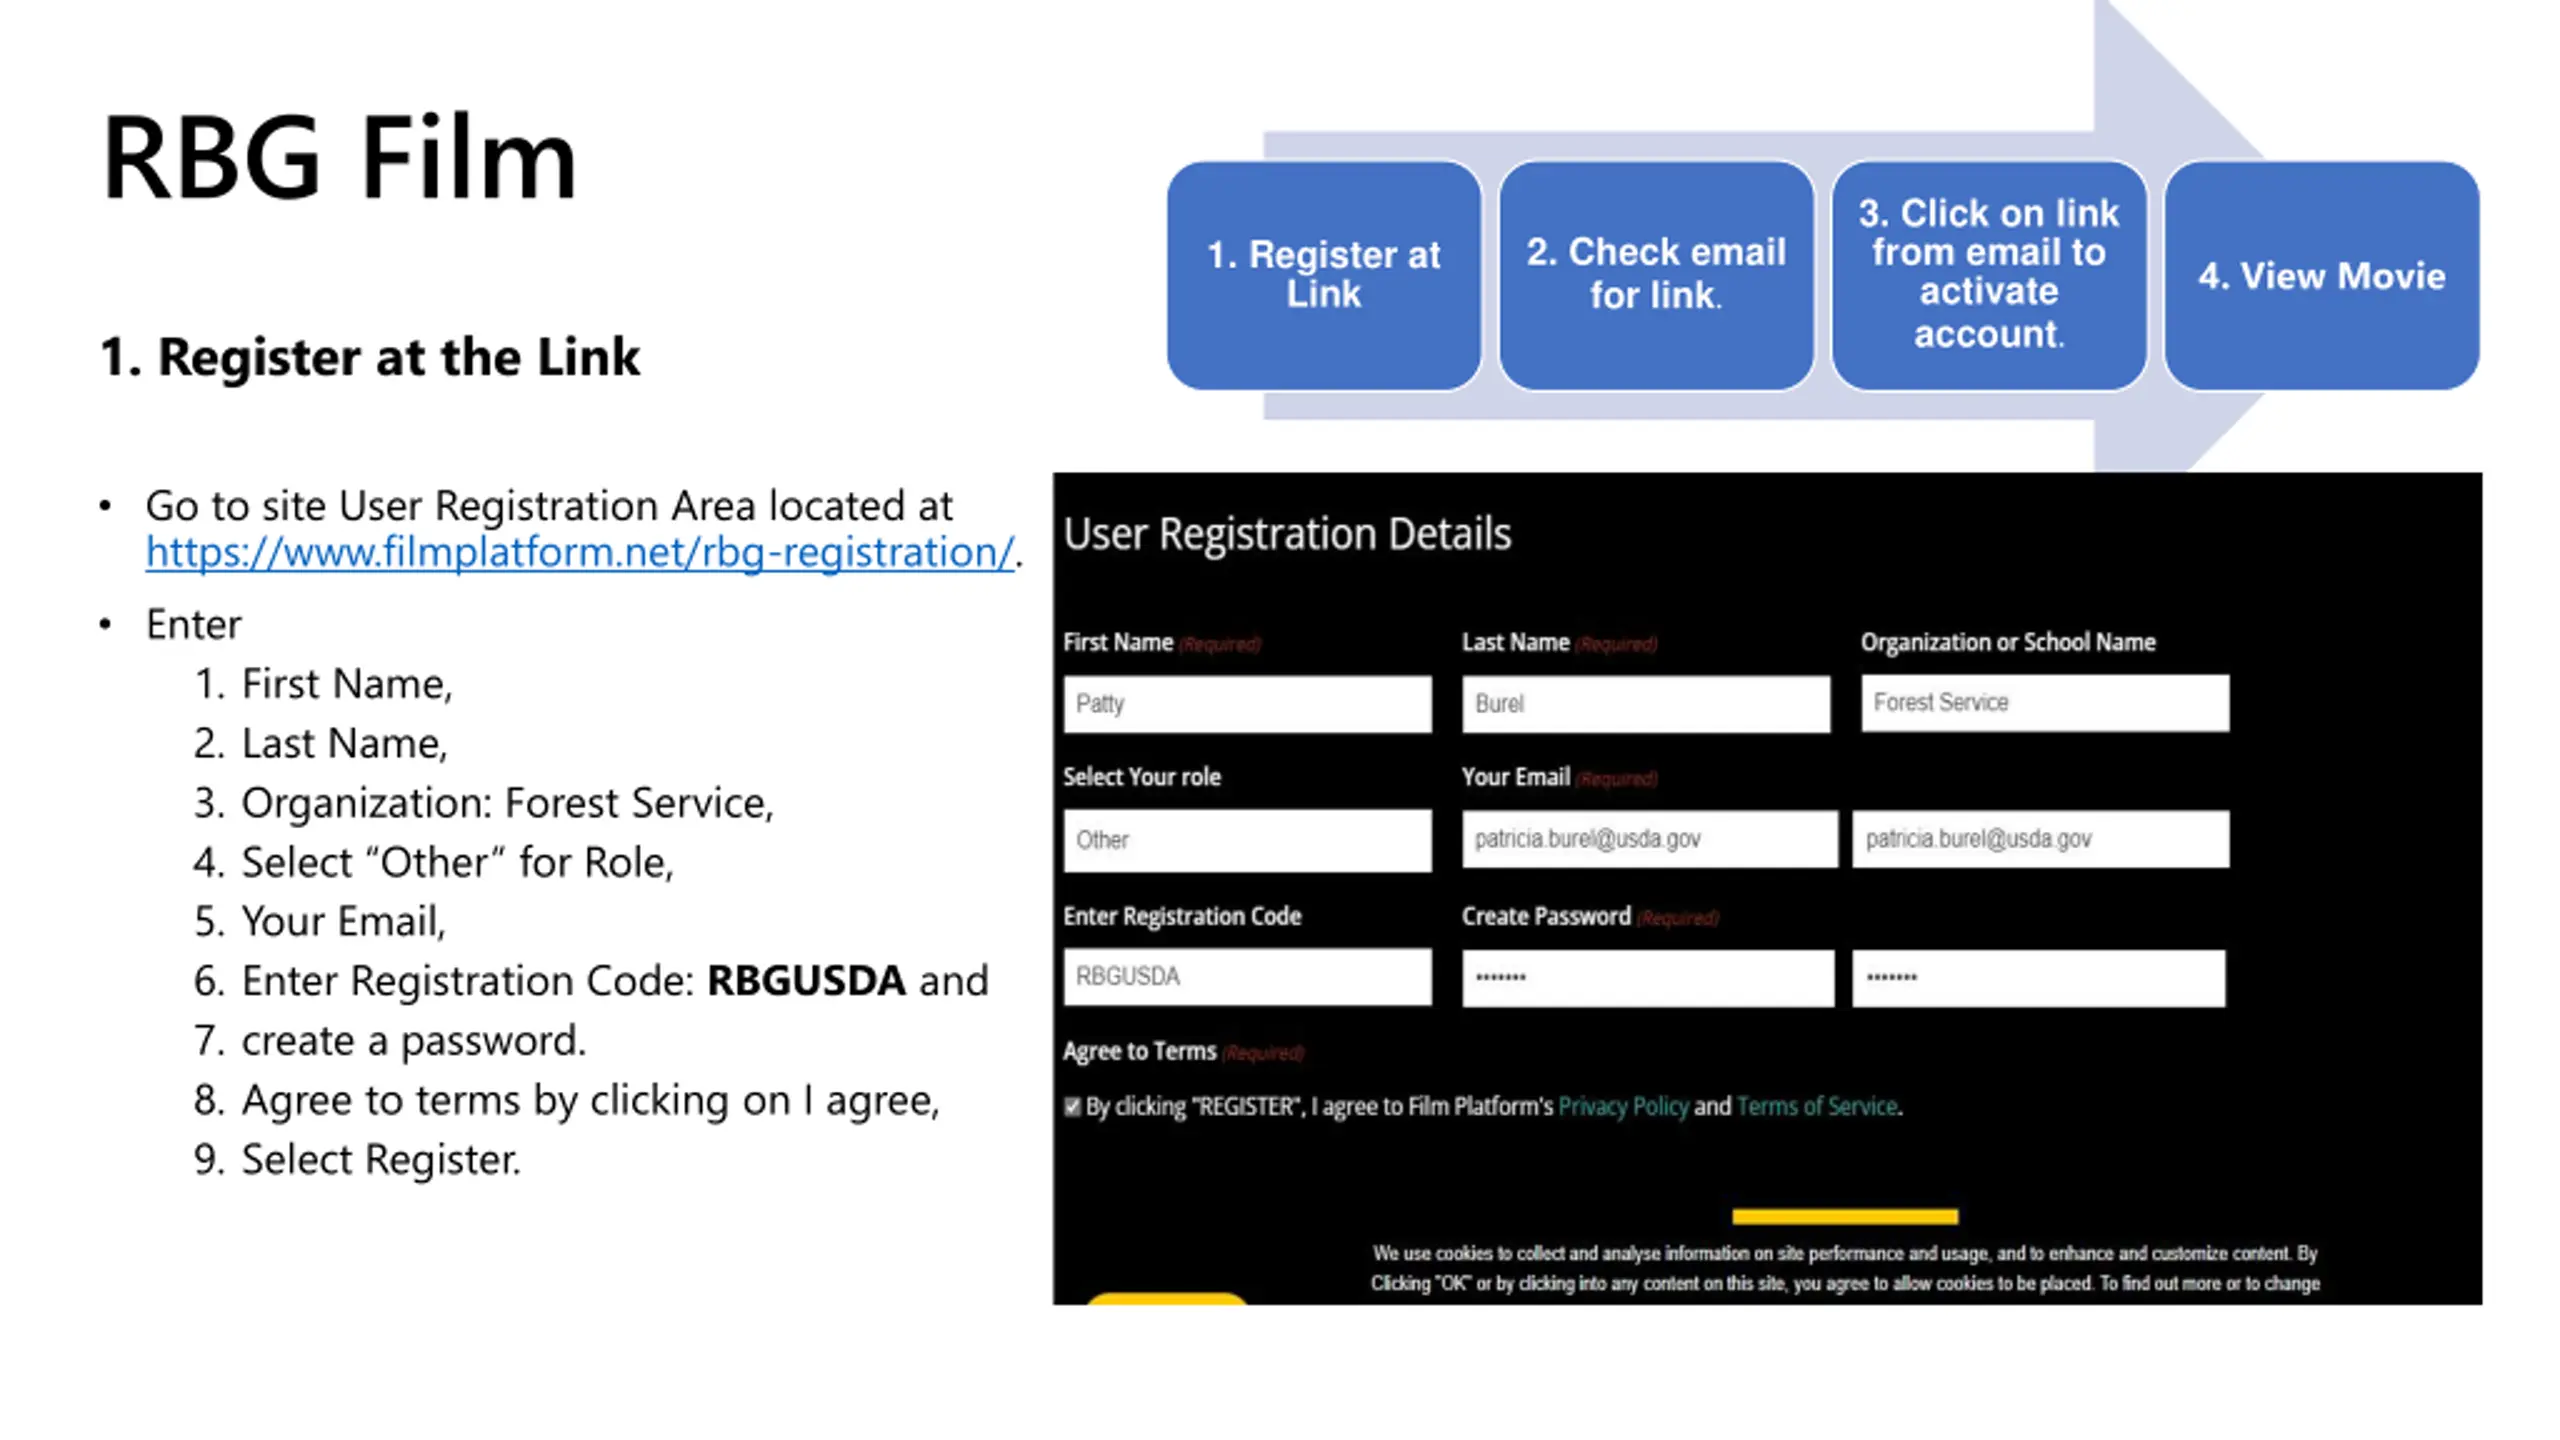Viewport: 2560px width, 1440px height.
Task: Click the User Registration Details heading
Action: click(1287, 533)
